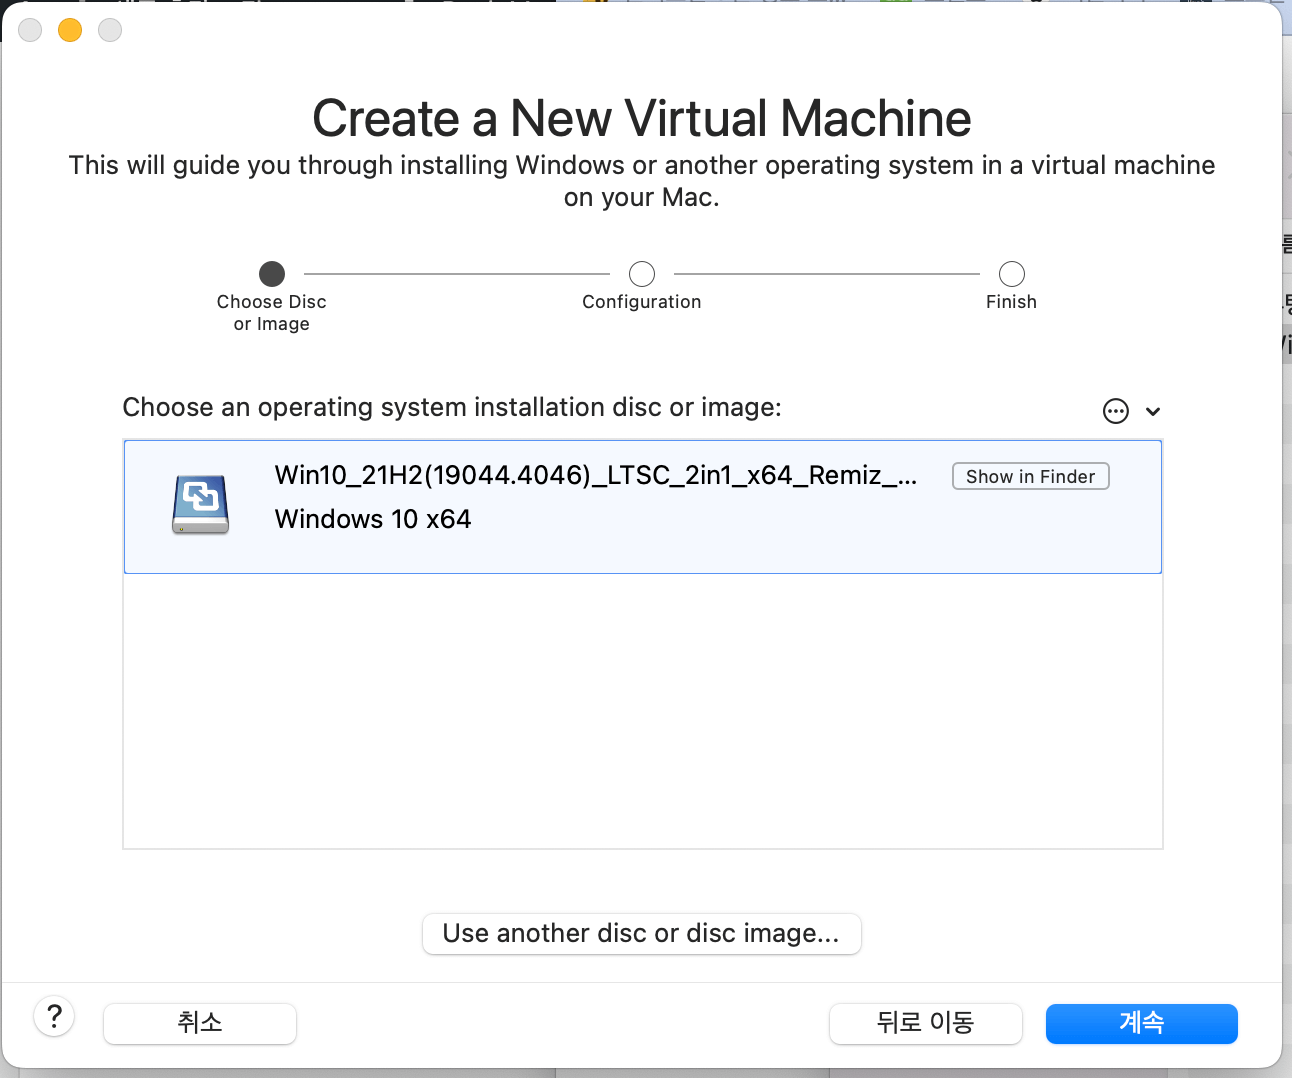Select the Win10_21H2 LTSC disc image filename

tap(596, 475)
